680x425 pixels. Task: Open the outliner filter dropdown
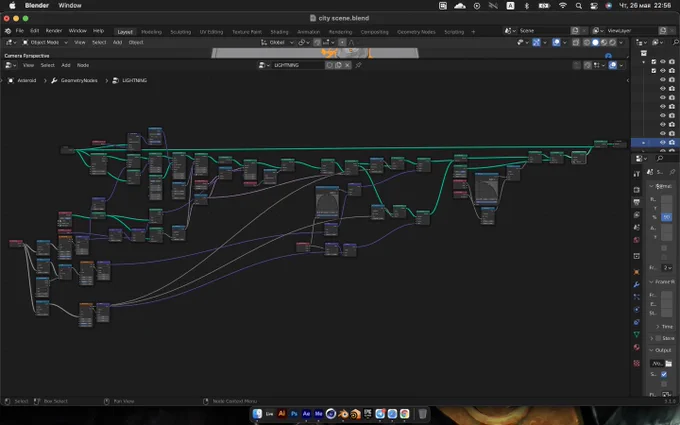click(658, 42)
